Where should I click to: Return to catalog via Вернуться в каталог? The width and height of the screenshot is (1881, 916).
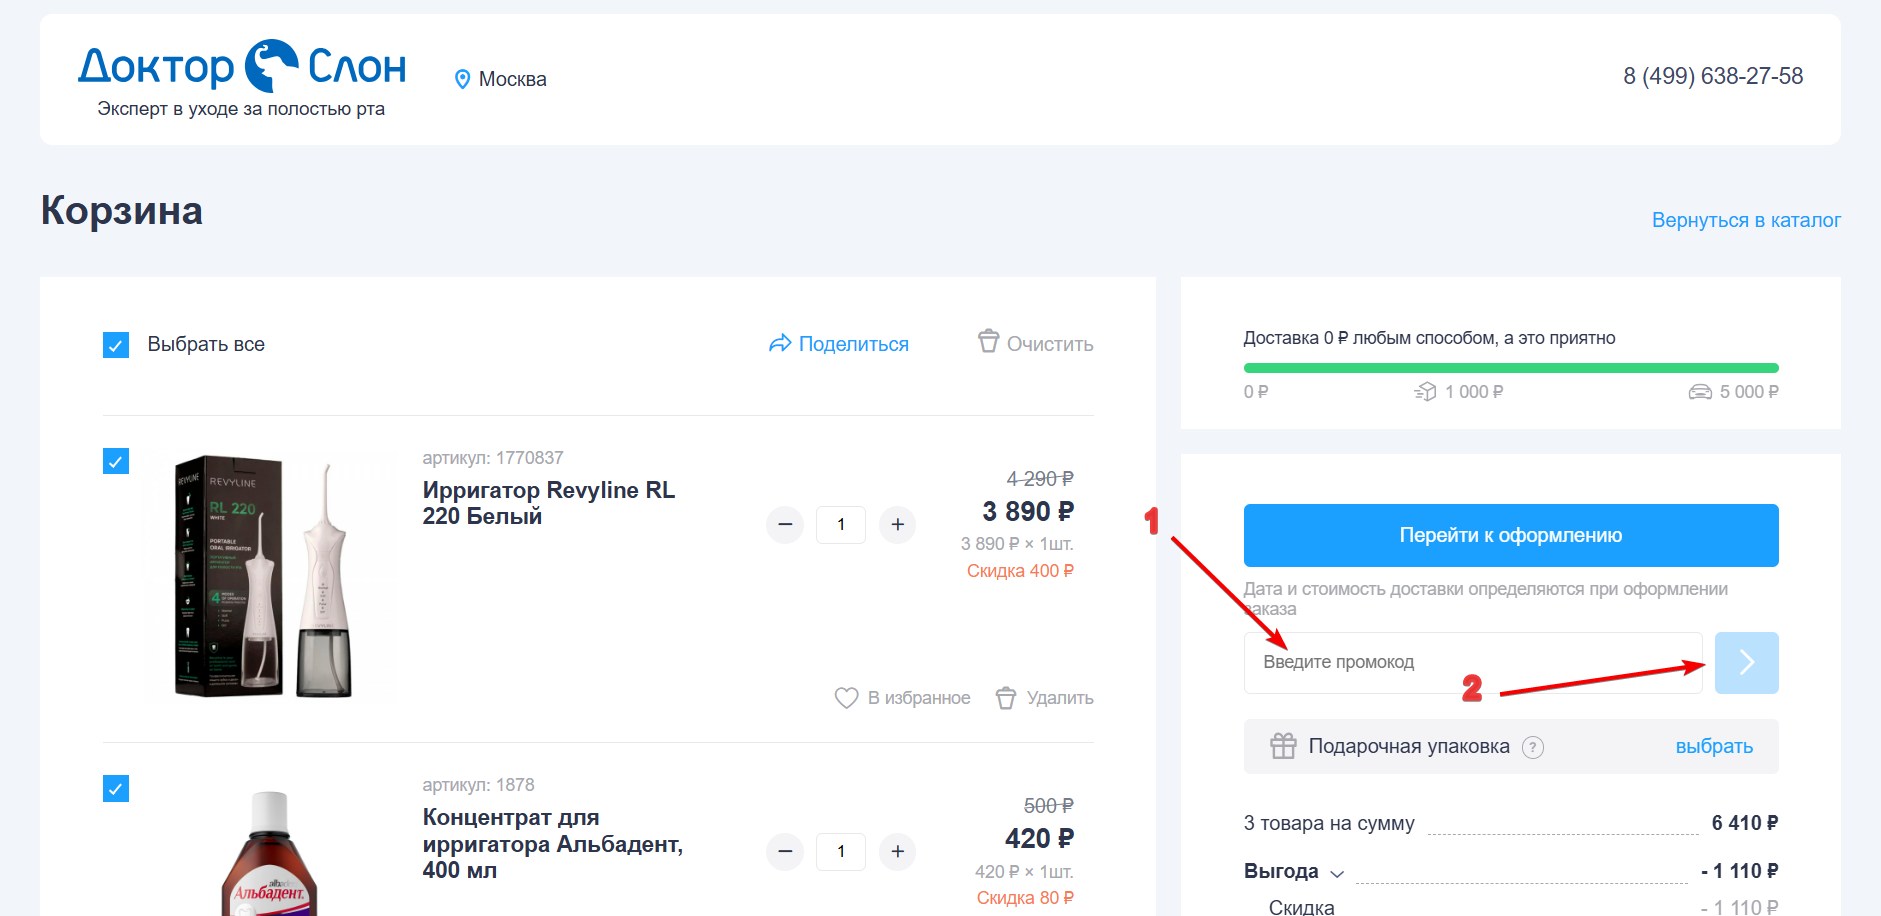(x=1746, y=220)
